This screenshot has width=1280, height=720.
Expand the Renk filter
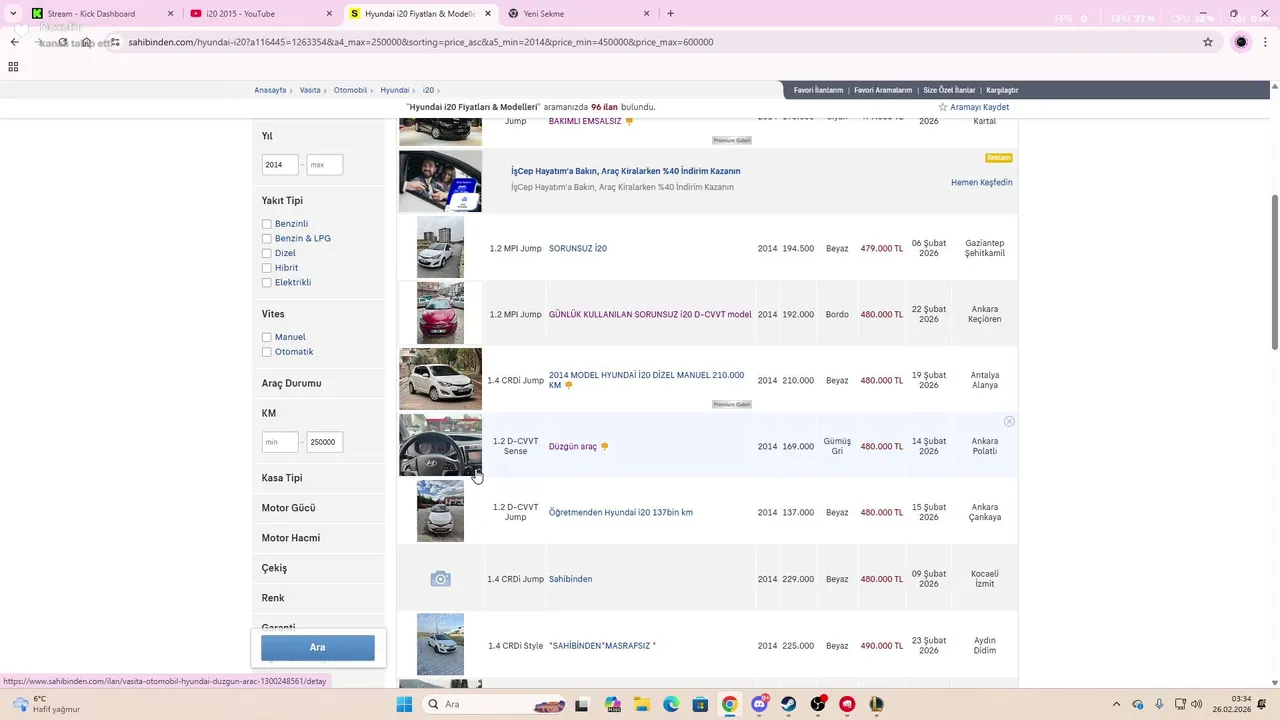[318, 598]
